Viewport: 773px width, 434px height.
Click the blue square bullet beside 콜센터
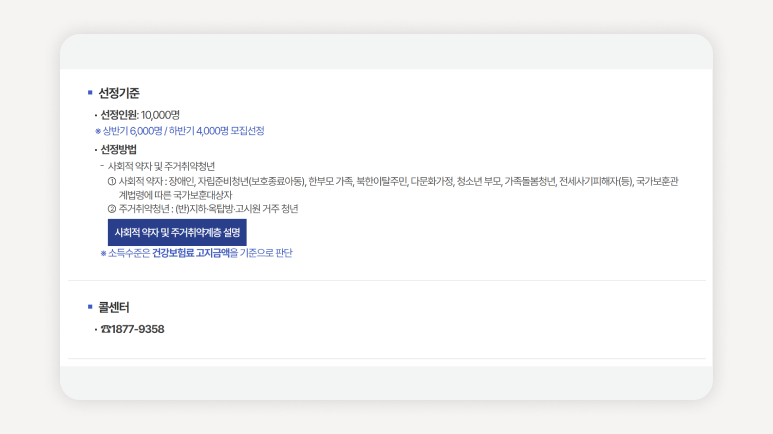pos(89,307)
